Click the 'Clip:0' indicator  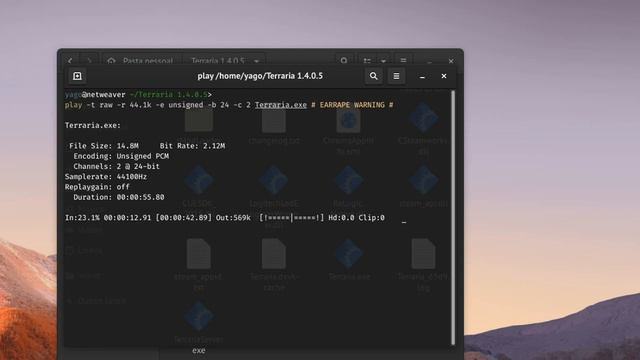pos(371,218)
